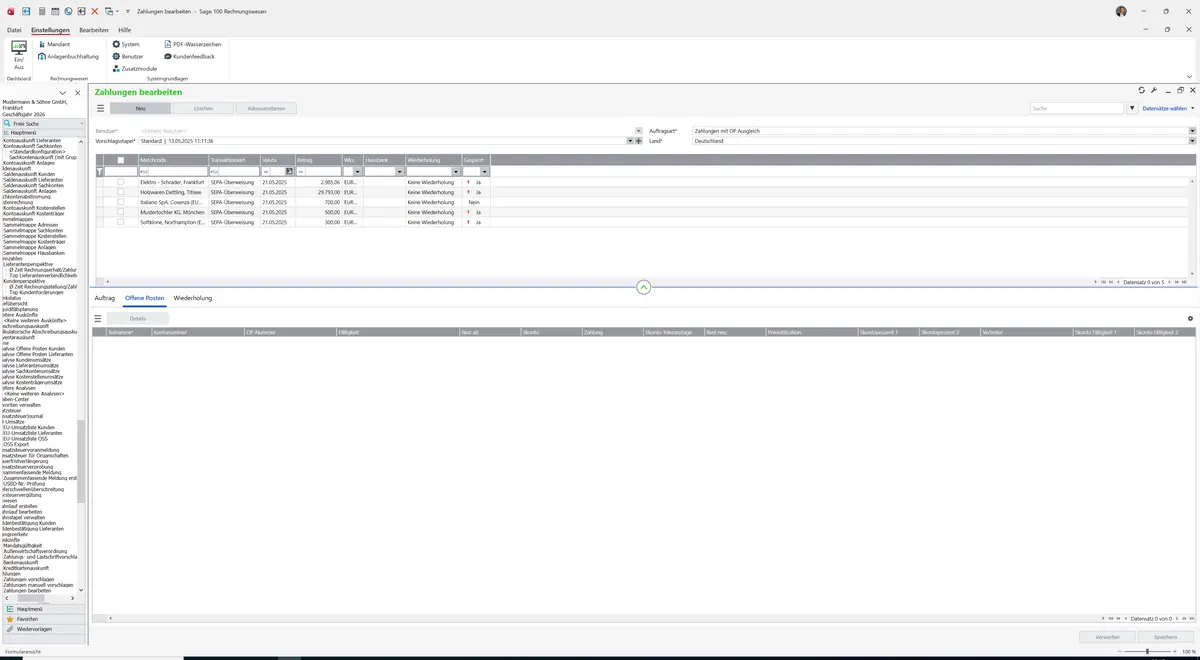The width and height of the screenshot is (1200, 660).
Task: Open the grid settings gear in Offene Posten
Action: pyautogui.click(x=1190, y=318)
